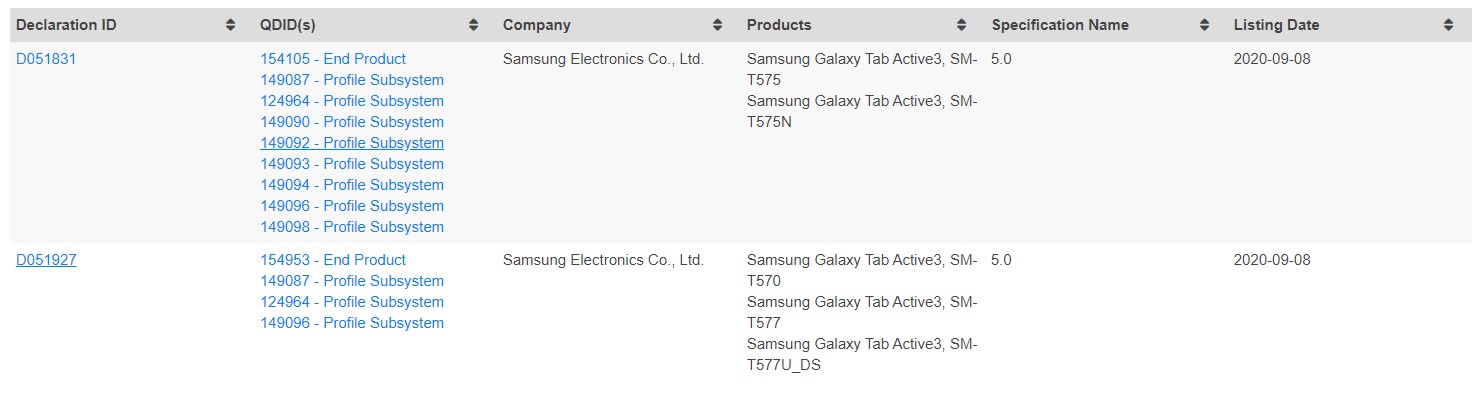
Task: Sort by Specification Name arrow icon
Action: tap(1205, 25)
